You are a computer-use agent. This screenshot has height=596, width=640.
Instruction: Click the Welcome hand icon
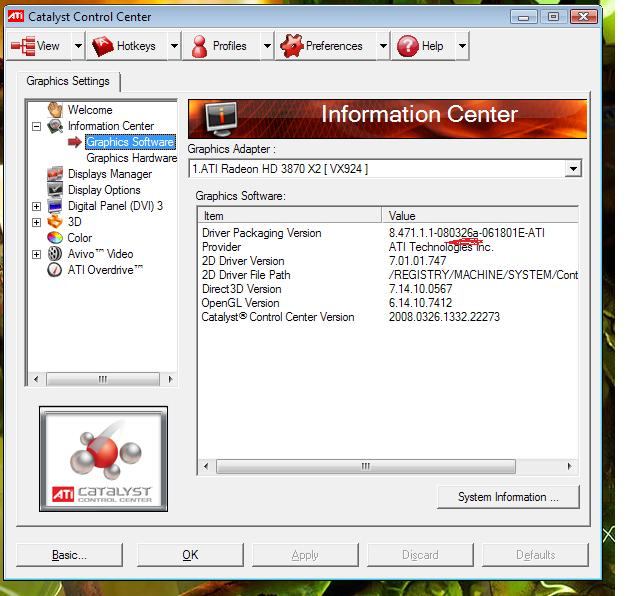(55, 110)
